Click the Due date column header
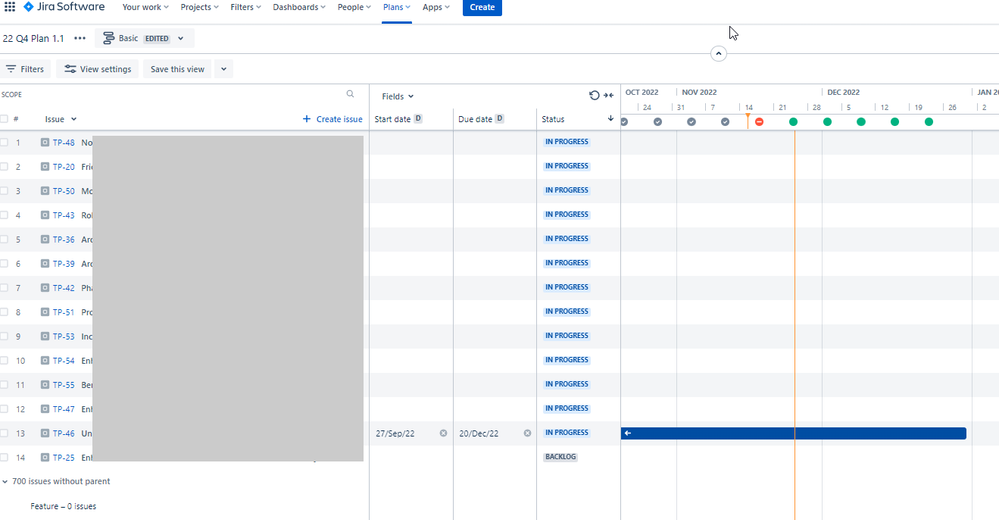Screen dimensions: 999x520 481,119
